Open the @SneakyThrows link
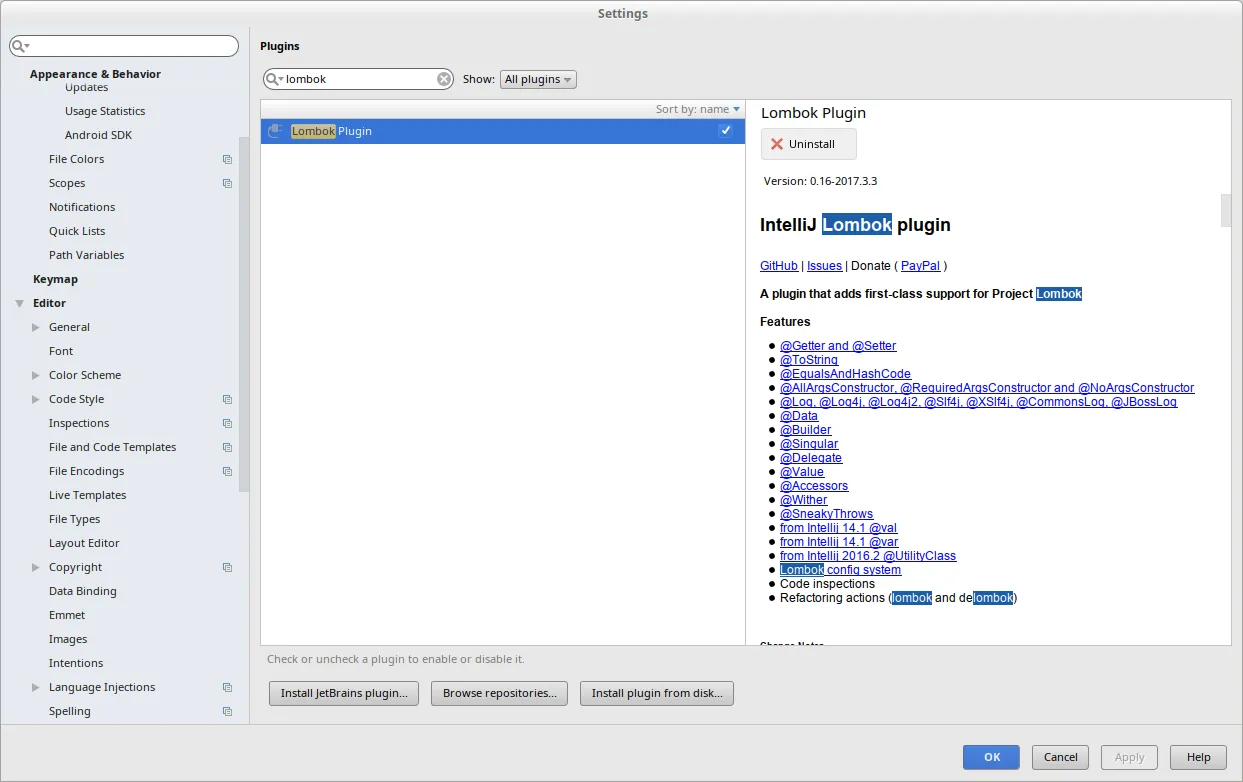Screen dimensions: 1243x782 (826, 514)
